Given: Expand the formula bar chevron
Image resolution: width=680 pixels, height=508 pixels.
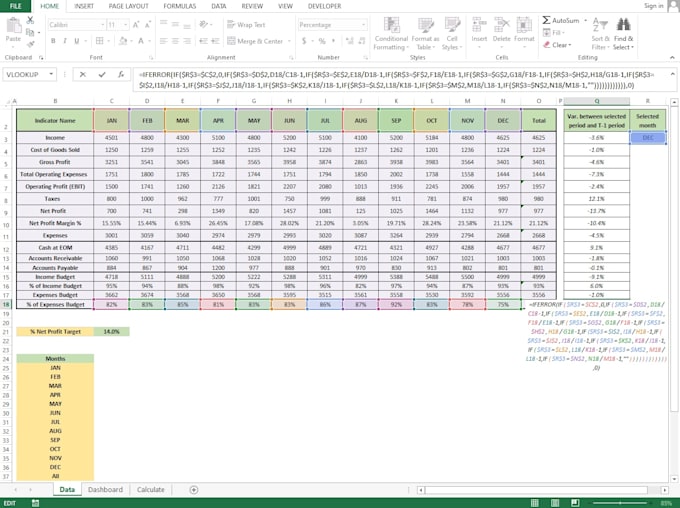Looking at the screenshot, I should click(x=673, y=74).
